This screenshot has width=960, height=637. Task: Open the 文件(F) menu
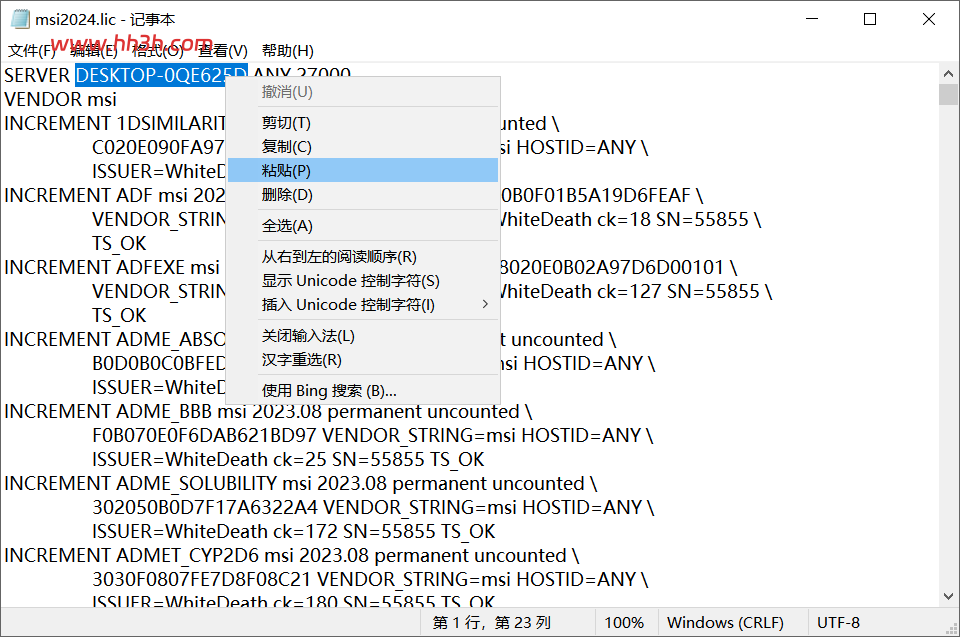click(32, 50)
